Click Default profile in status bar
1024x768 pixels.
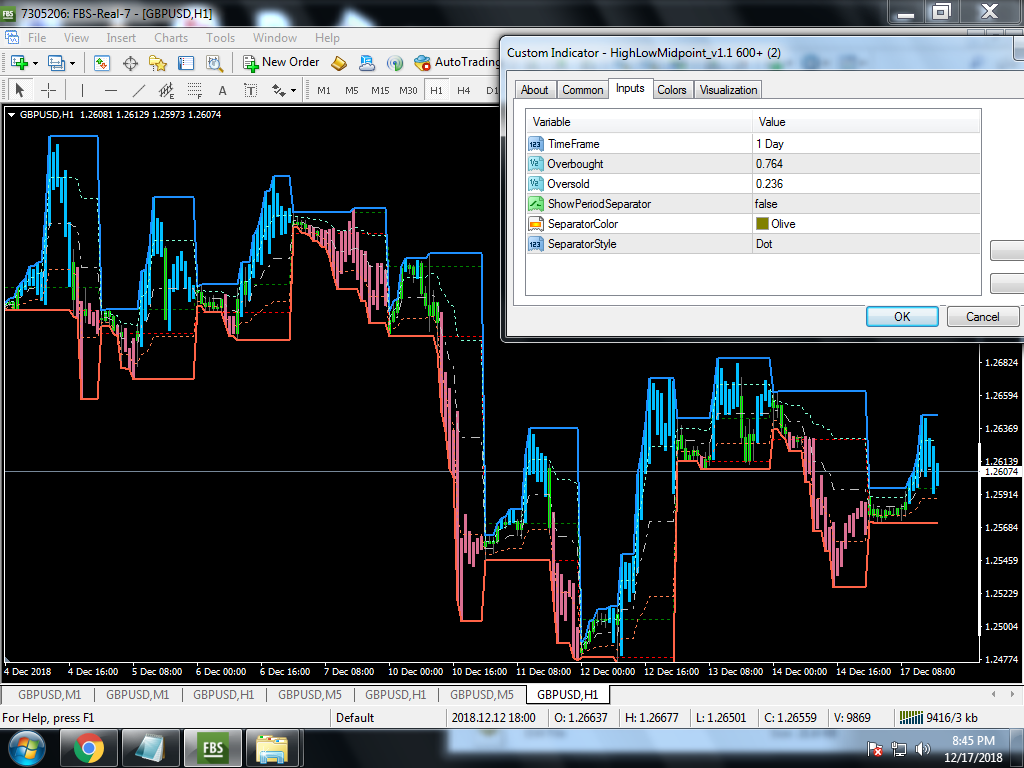355,717
